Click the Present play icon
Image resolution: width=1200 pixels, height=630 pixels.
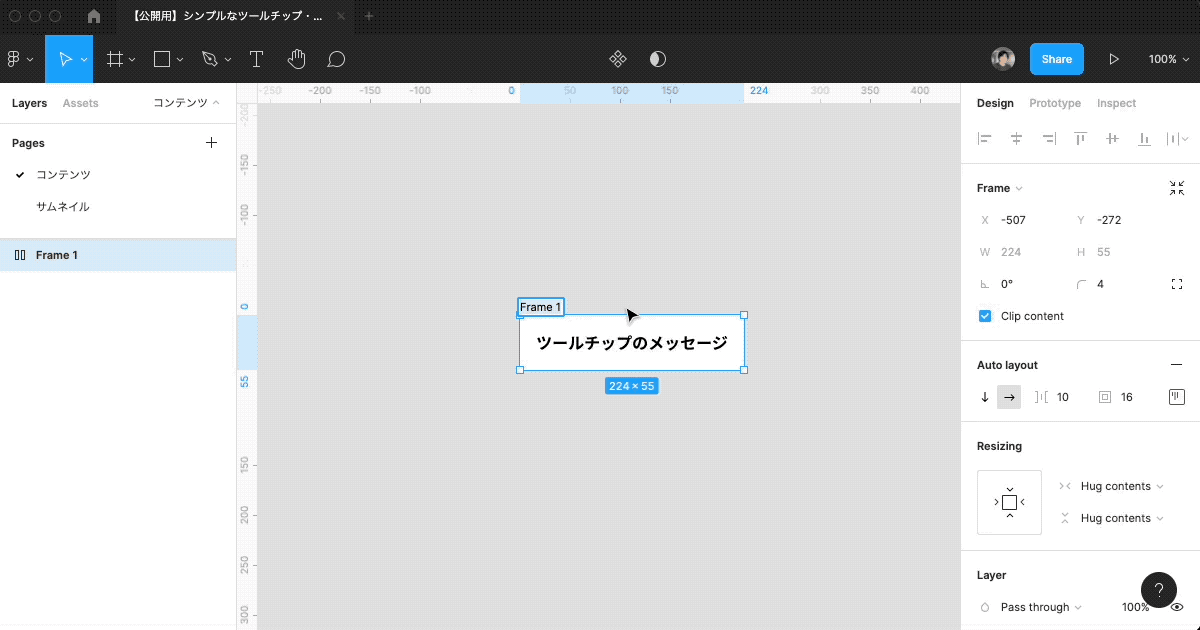[1114, 58]
